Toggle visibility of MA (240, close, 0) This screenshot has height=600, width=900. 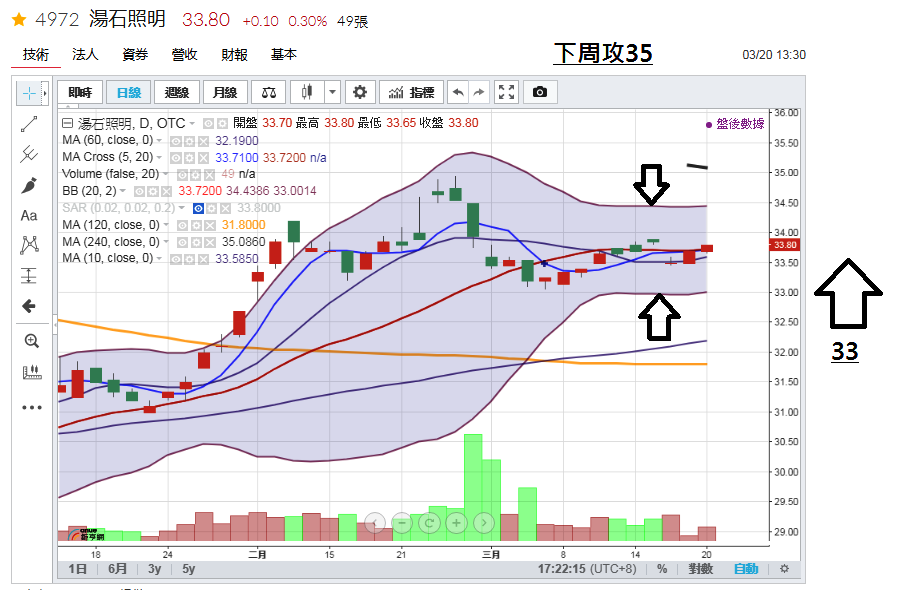[183, 242]
